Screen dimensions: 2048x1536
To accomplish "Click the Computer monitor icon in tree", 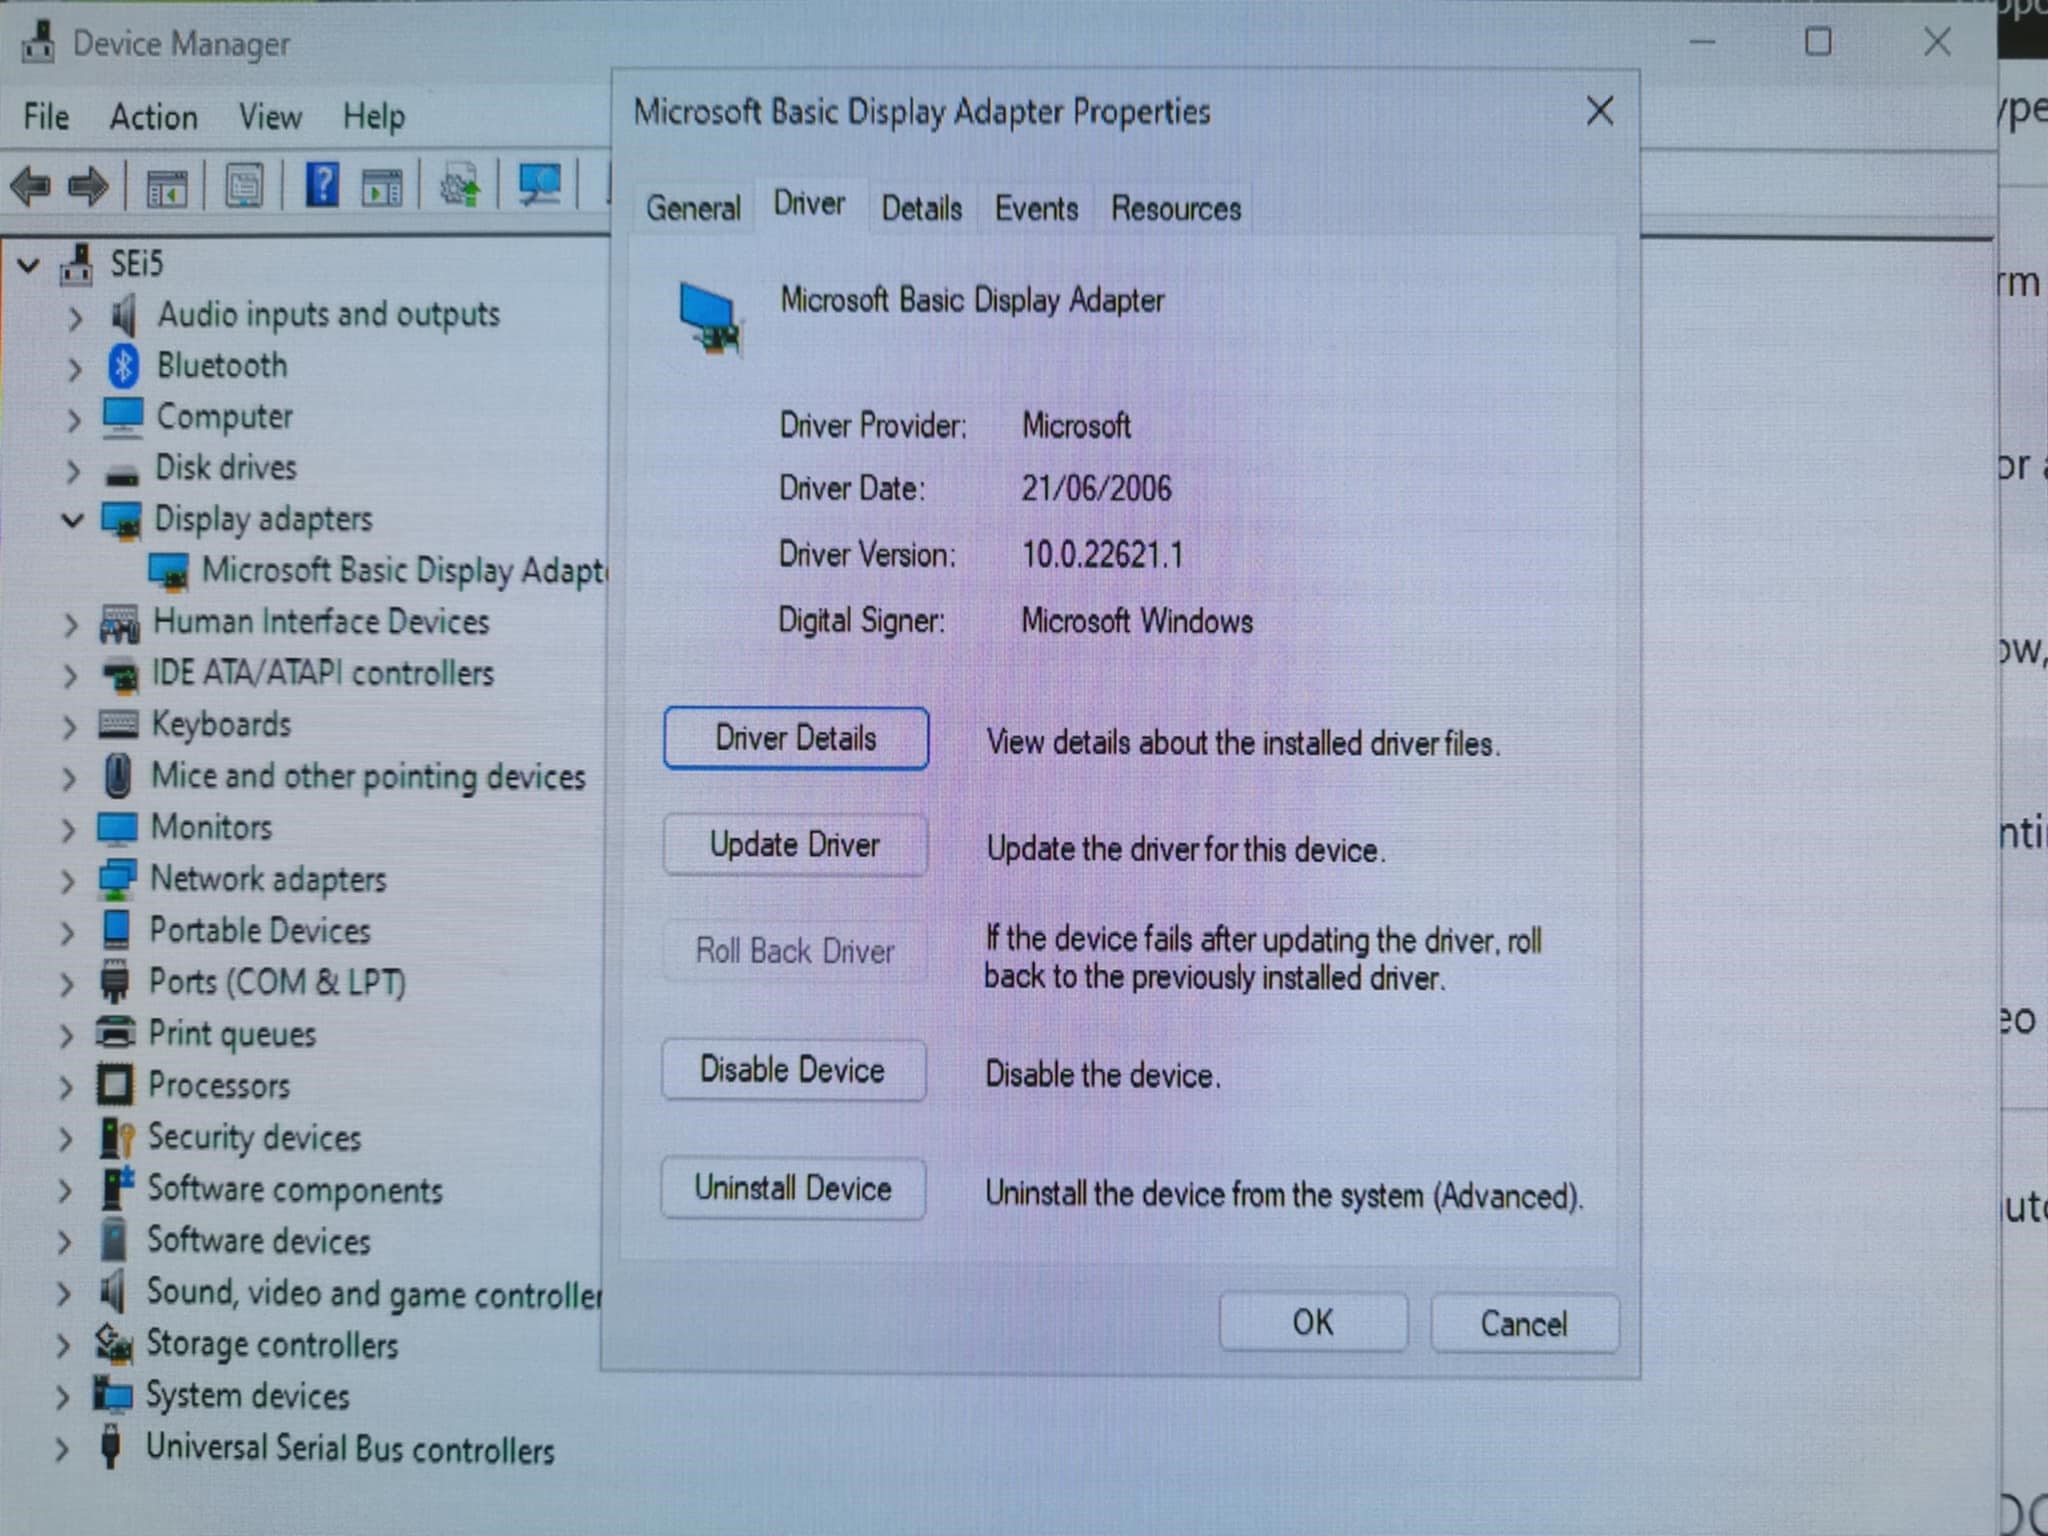I will point(122,417).
